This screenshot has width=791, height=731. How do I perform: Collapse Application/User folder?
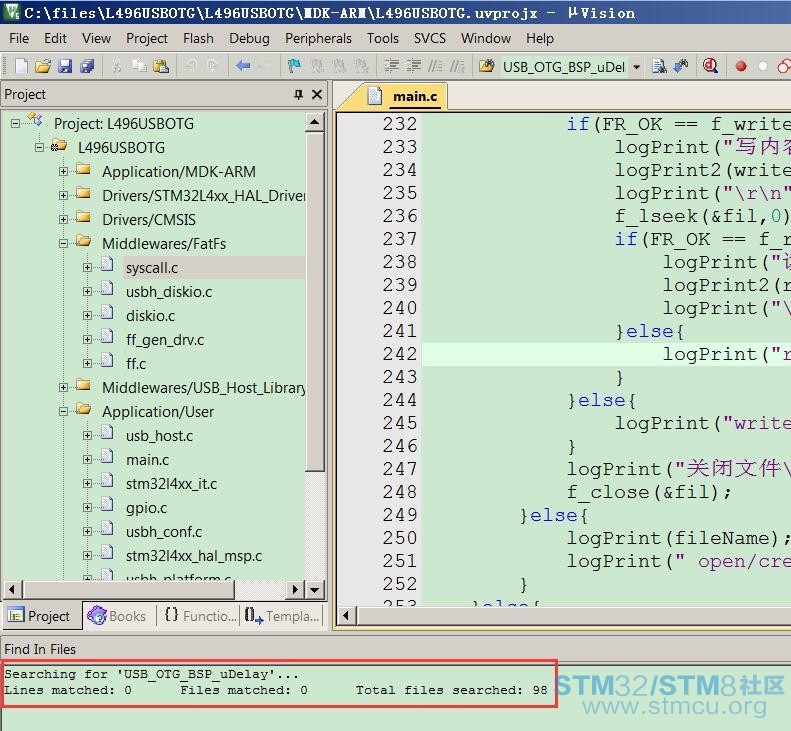pos(63,412)
